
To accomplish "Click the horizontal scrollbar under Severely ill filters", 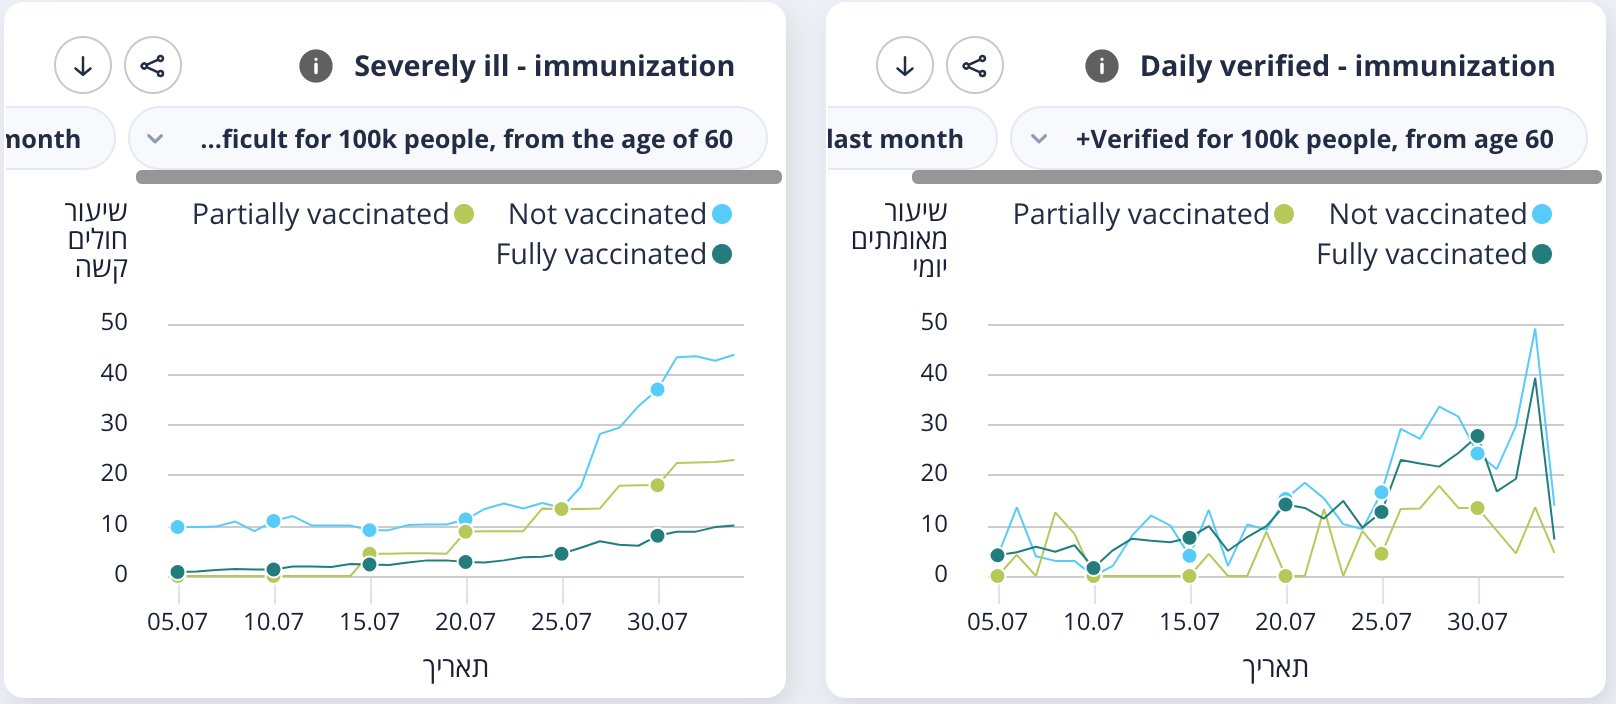I will point(458,177).
